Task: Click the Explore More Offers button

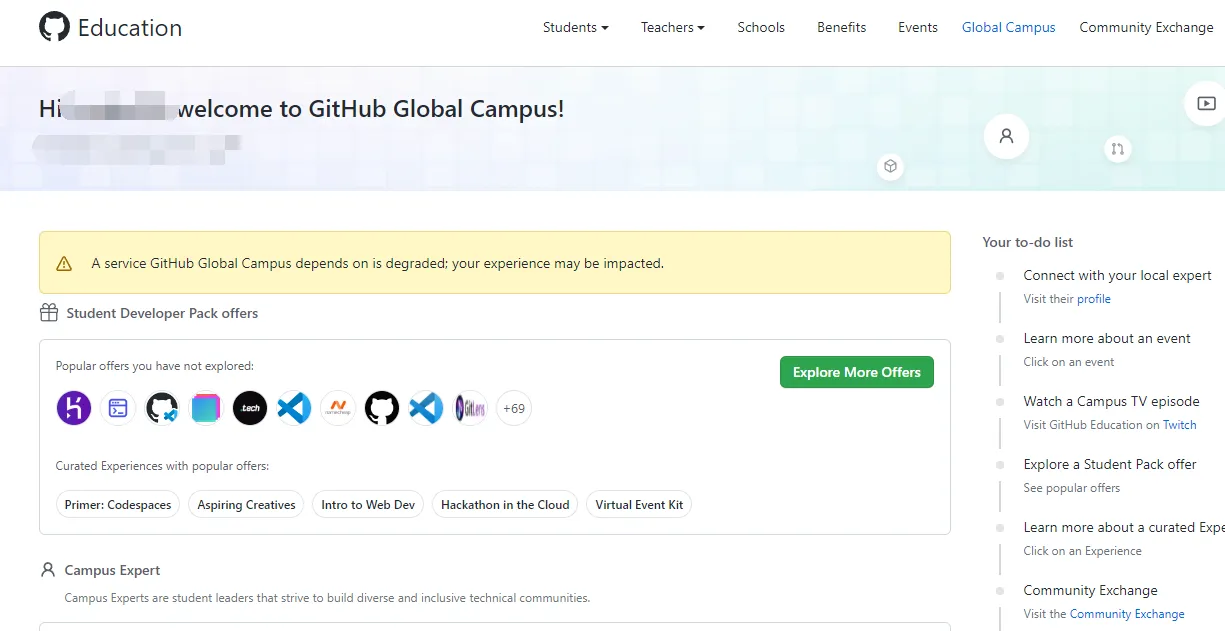Action: [856, 372]
